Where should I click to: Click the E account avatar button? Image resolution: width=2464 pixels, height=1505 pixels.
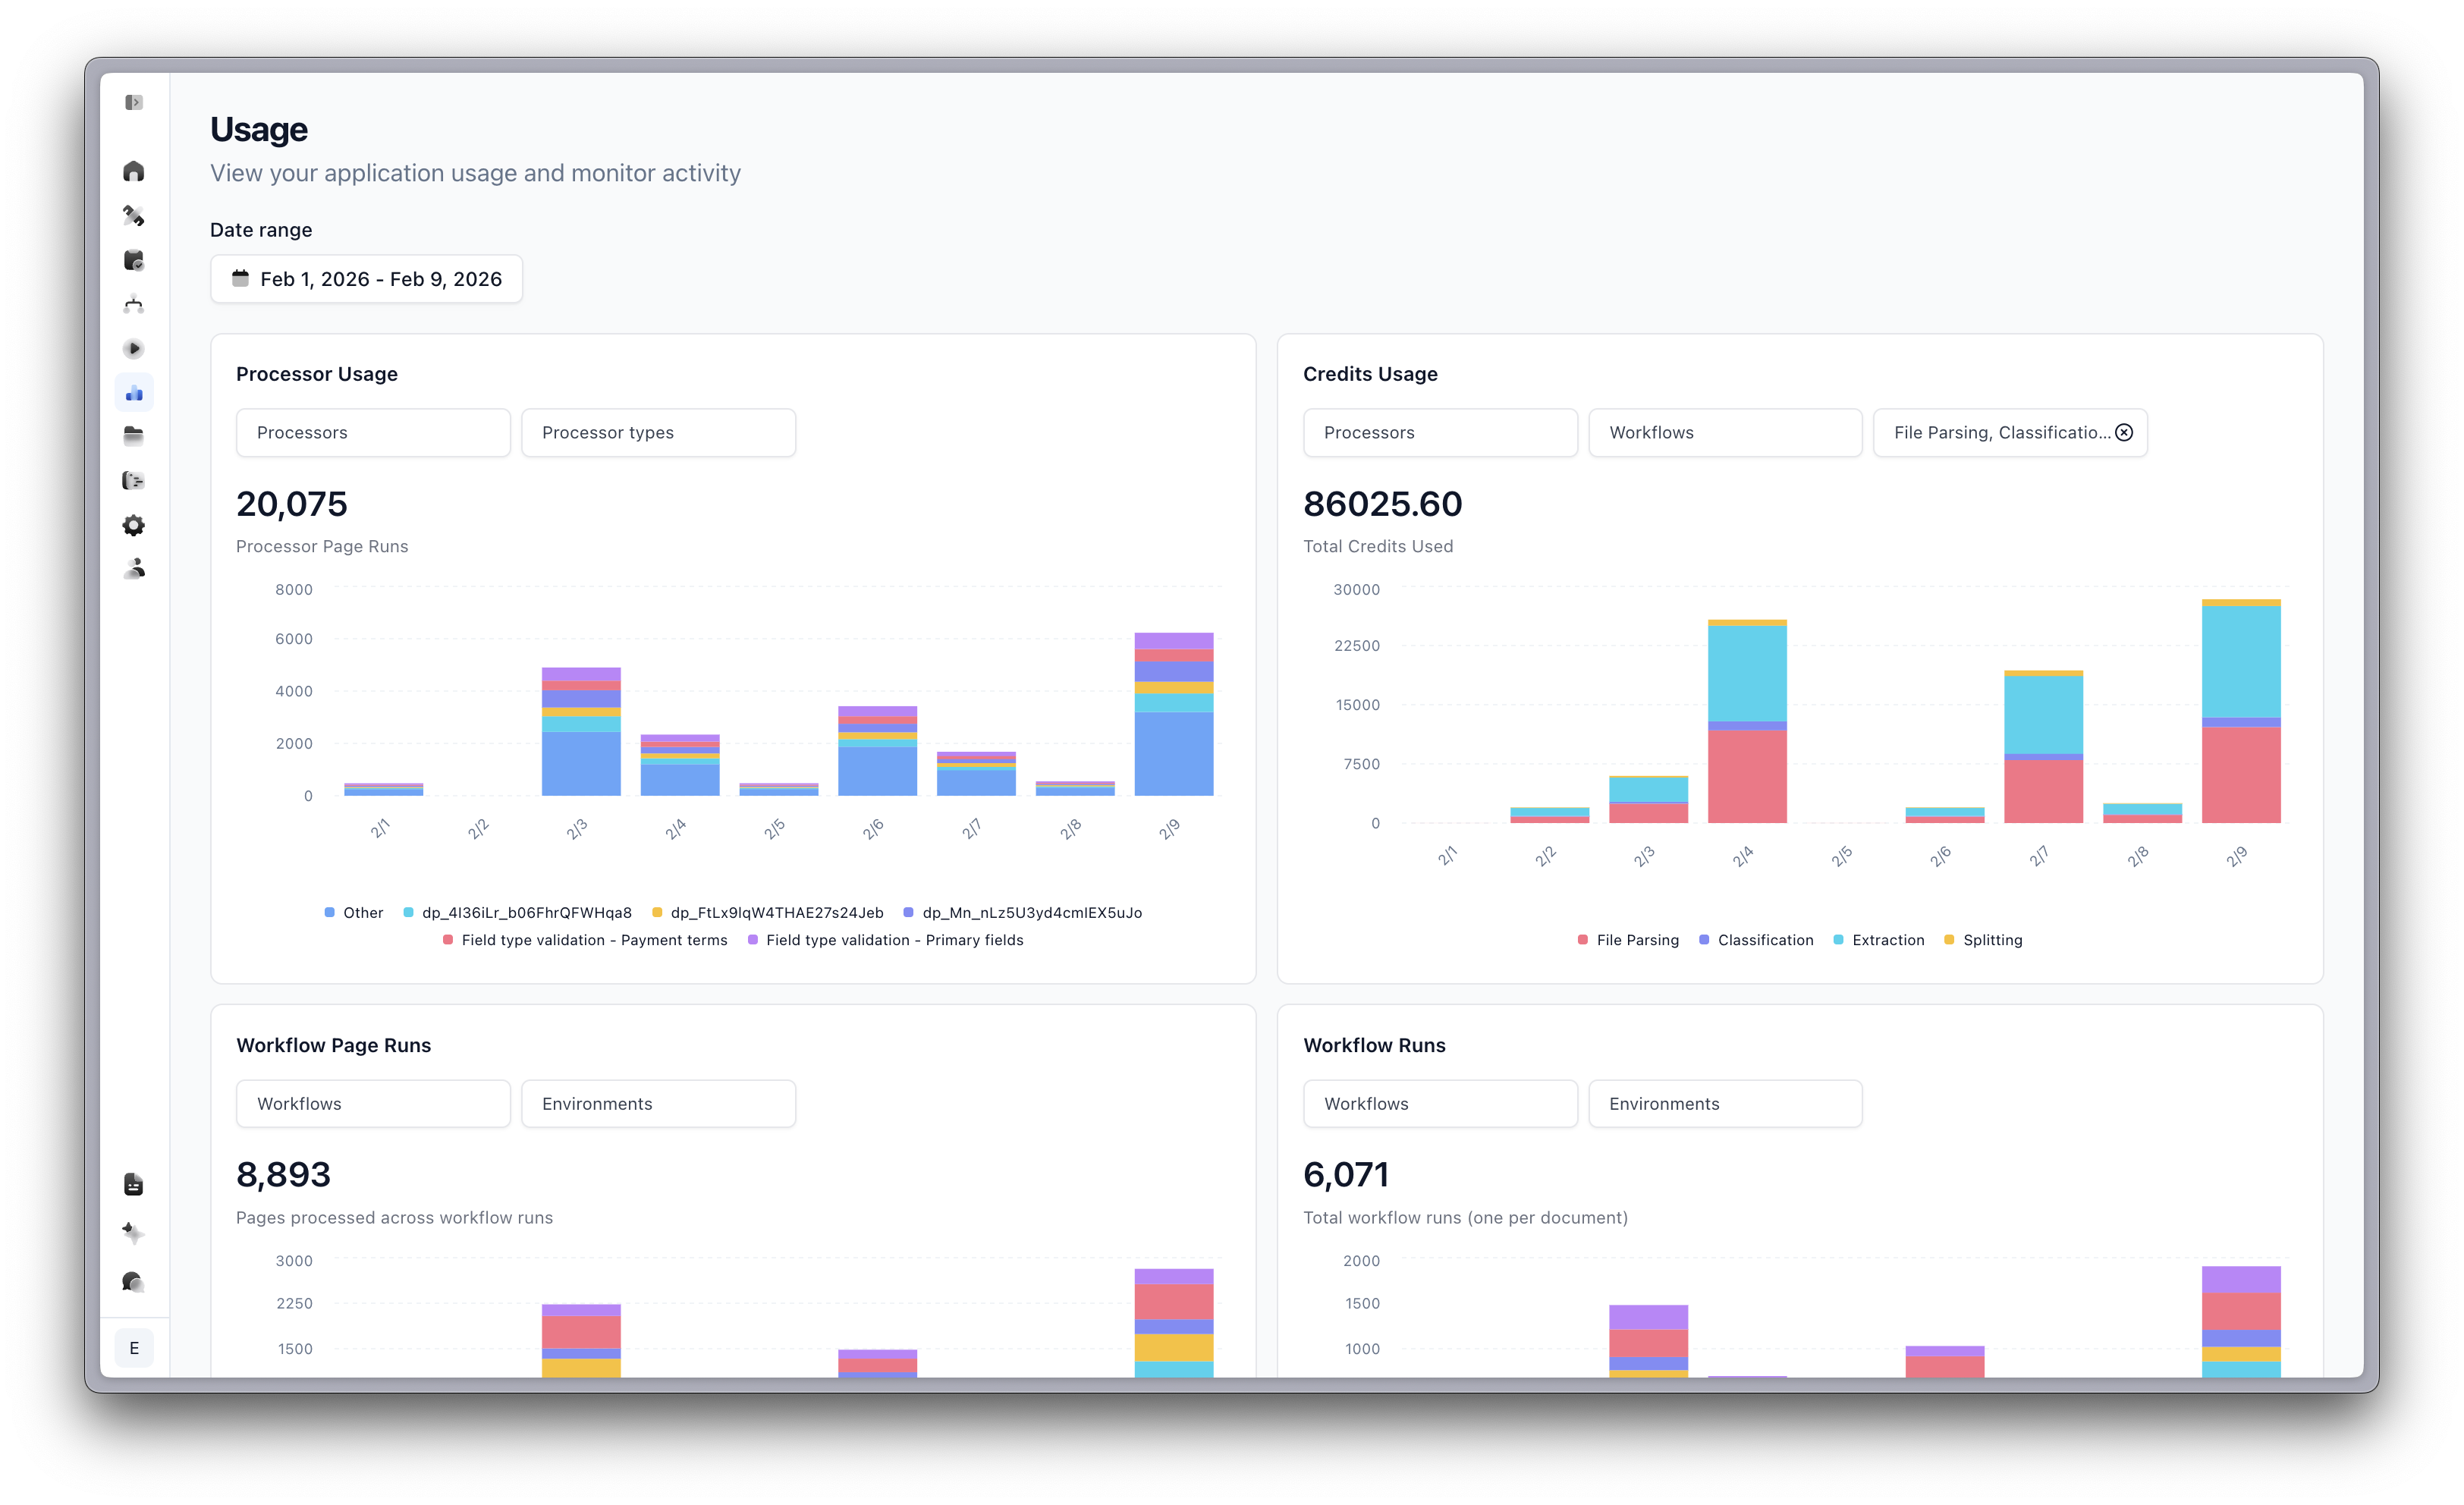tap(134, 1348)
